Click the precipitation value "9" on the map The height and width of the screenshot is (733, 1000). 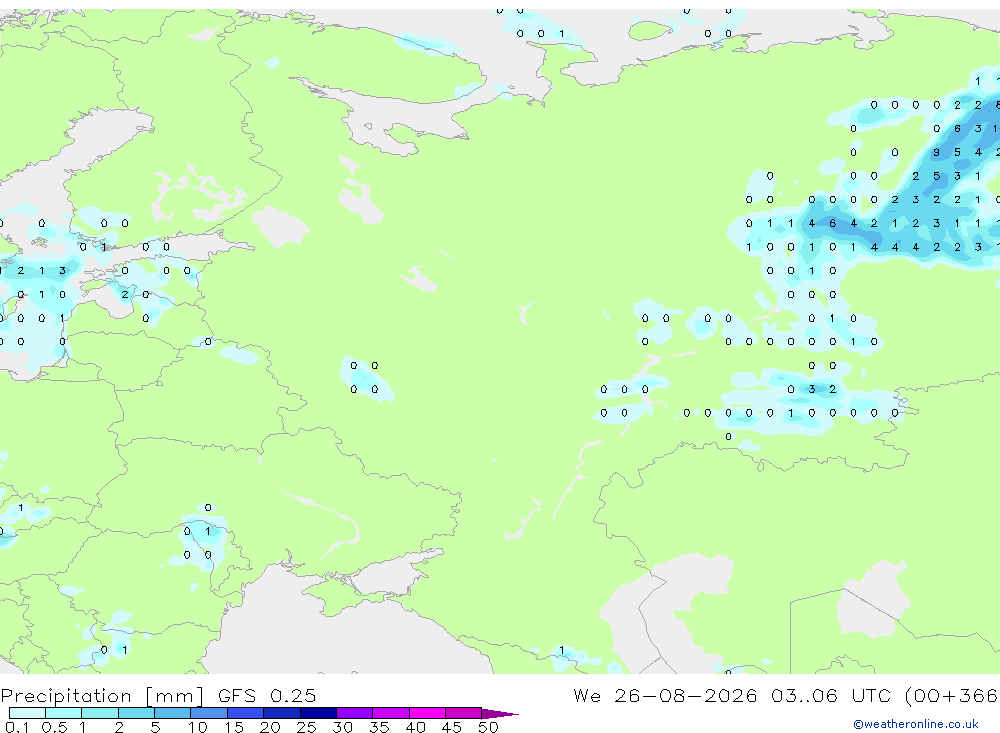pos(936,152)
